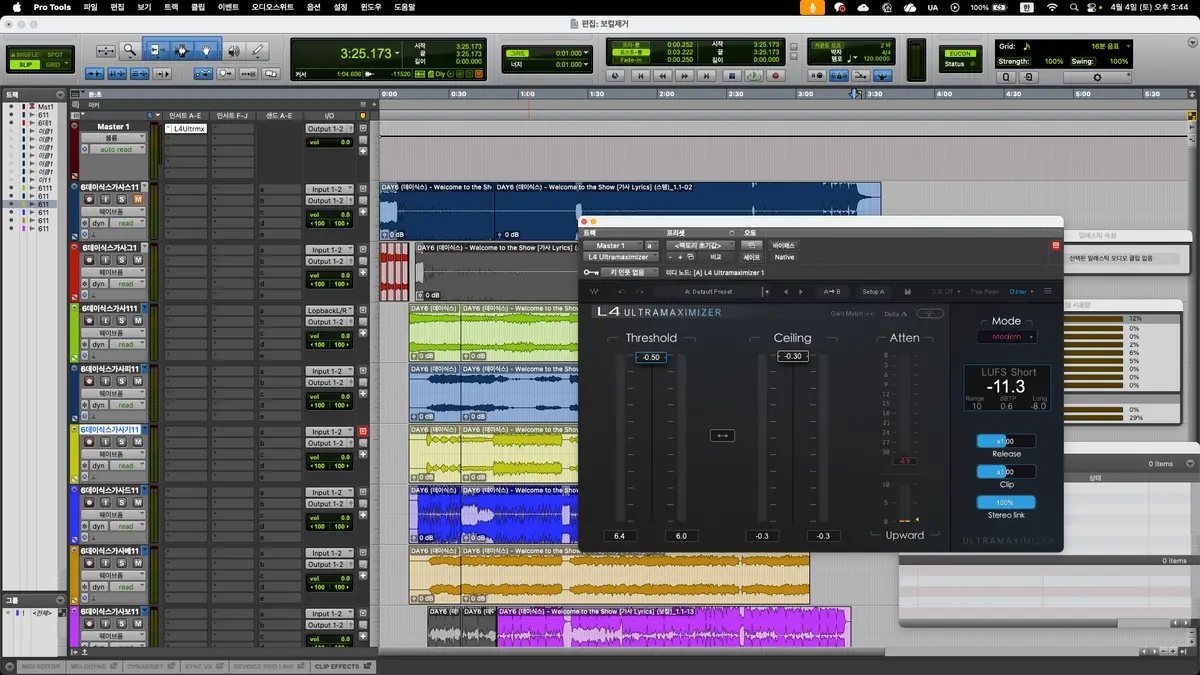The image size is (1200, 675).
Task: Click the L4 Release slider
Action: [x=1006, y=441]
